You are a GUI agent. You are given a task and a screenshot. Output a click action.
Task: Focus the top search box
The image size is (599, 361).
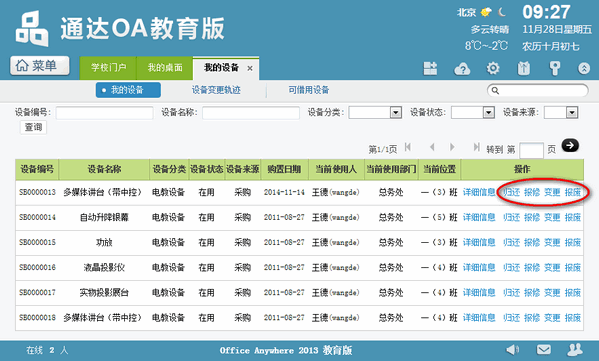537,91
